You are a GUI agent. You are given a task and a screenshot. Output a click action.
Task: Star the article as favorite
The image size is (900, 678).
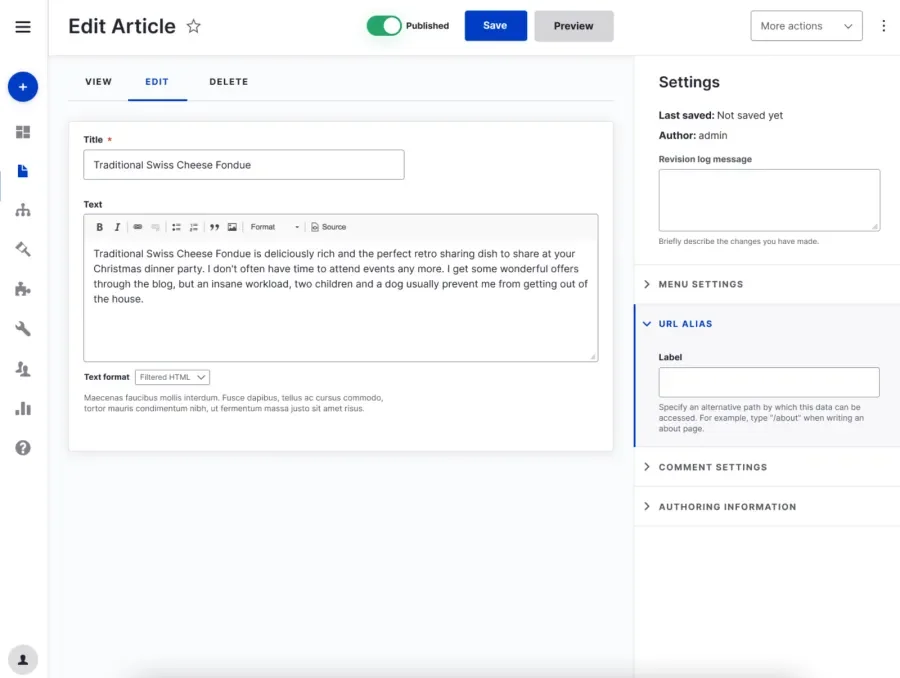(x=193, y=26)
